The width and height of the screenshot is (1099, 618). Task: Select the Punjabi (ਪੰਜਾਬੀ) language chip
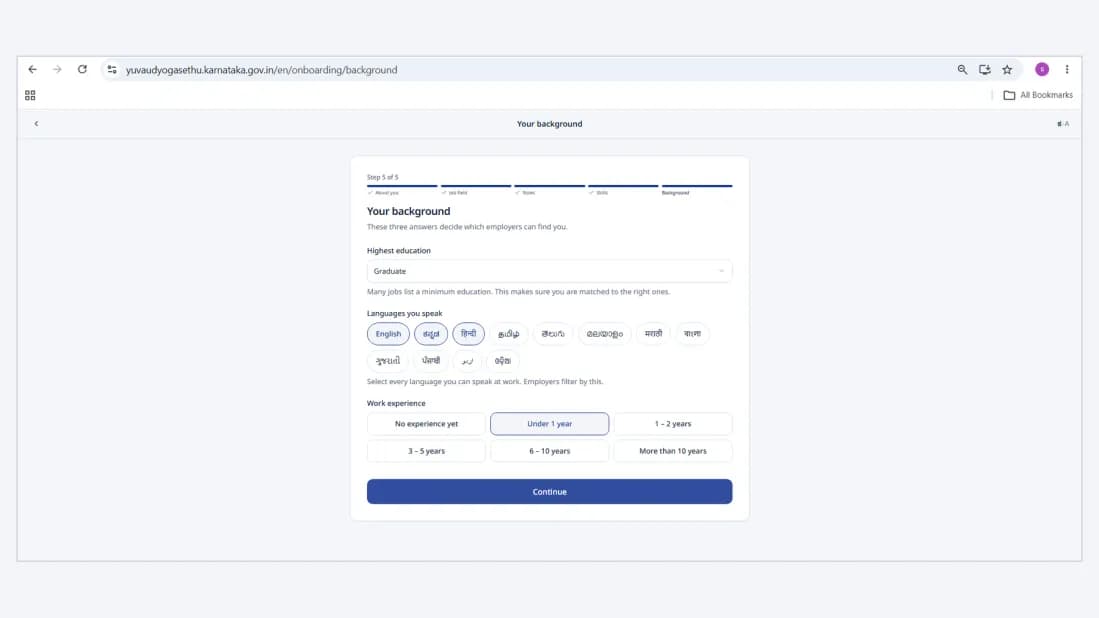click(431, 361)
